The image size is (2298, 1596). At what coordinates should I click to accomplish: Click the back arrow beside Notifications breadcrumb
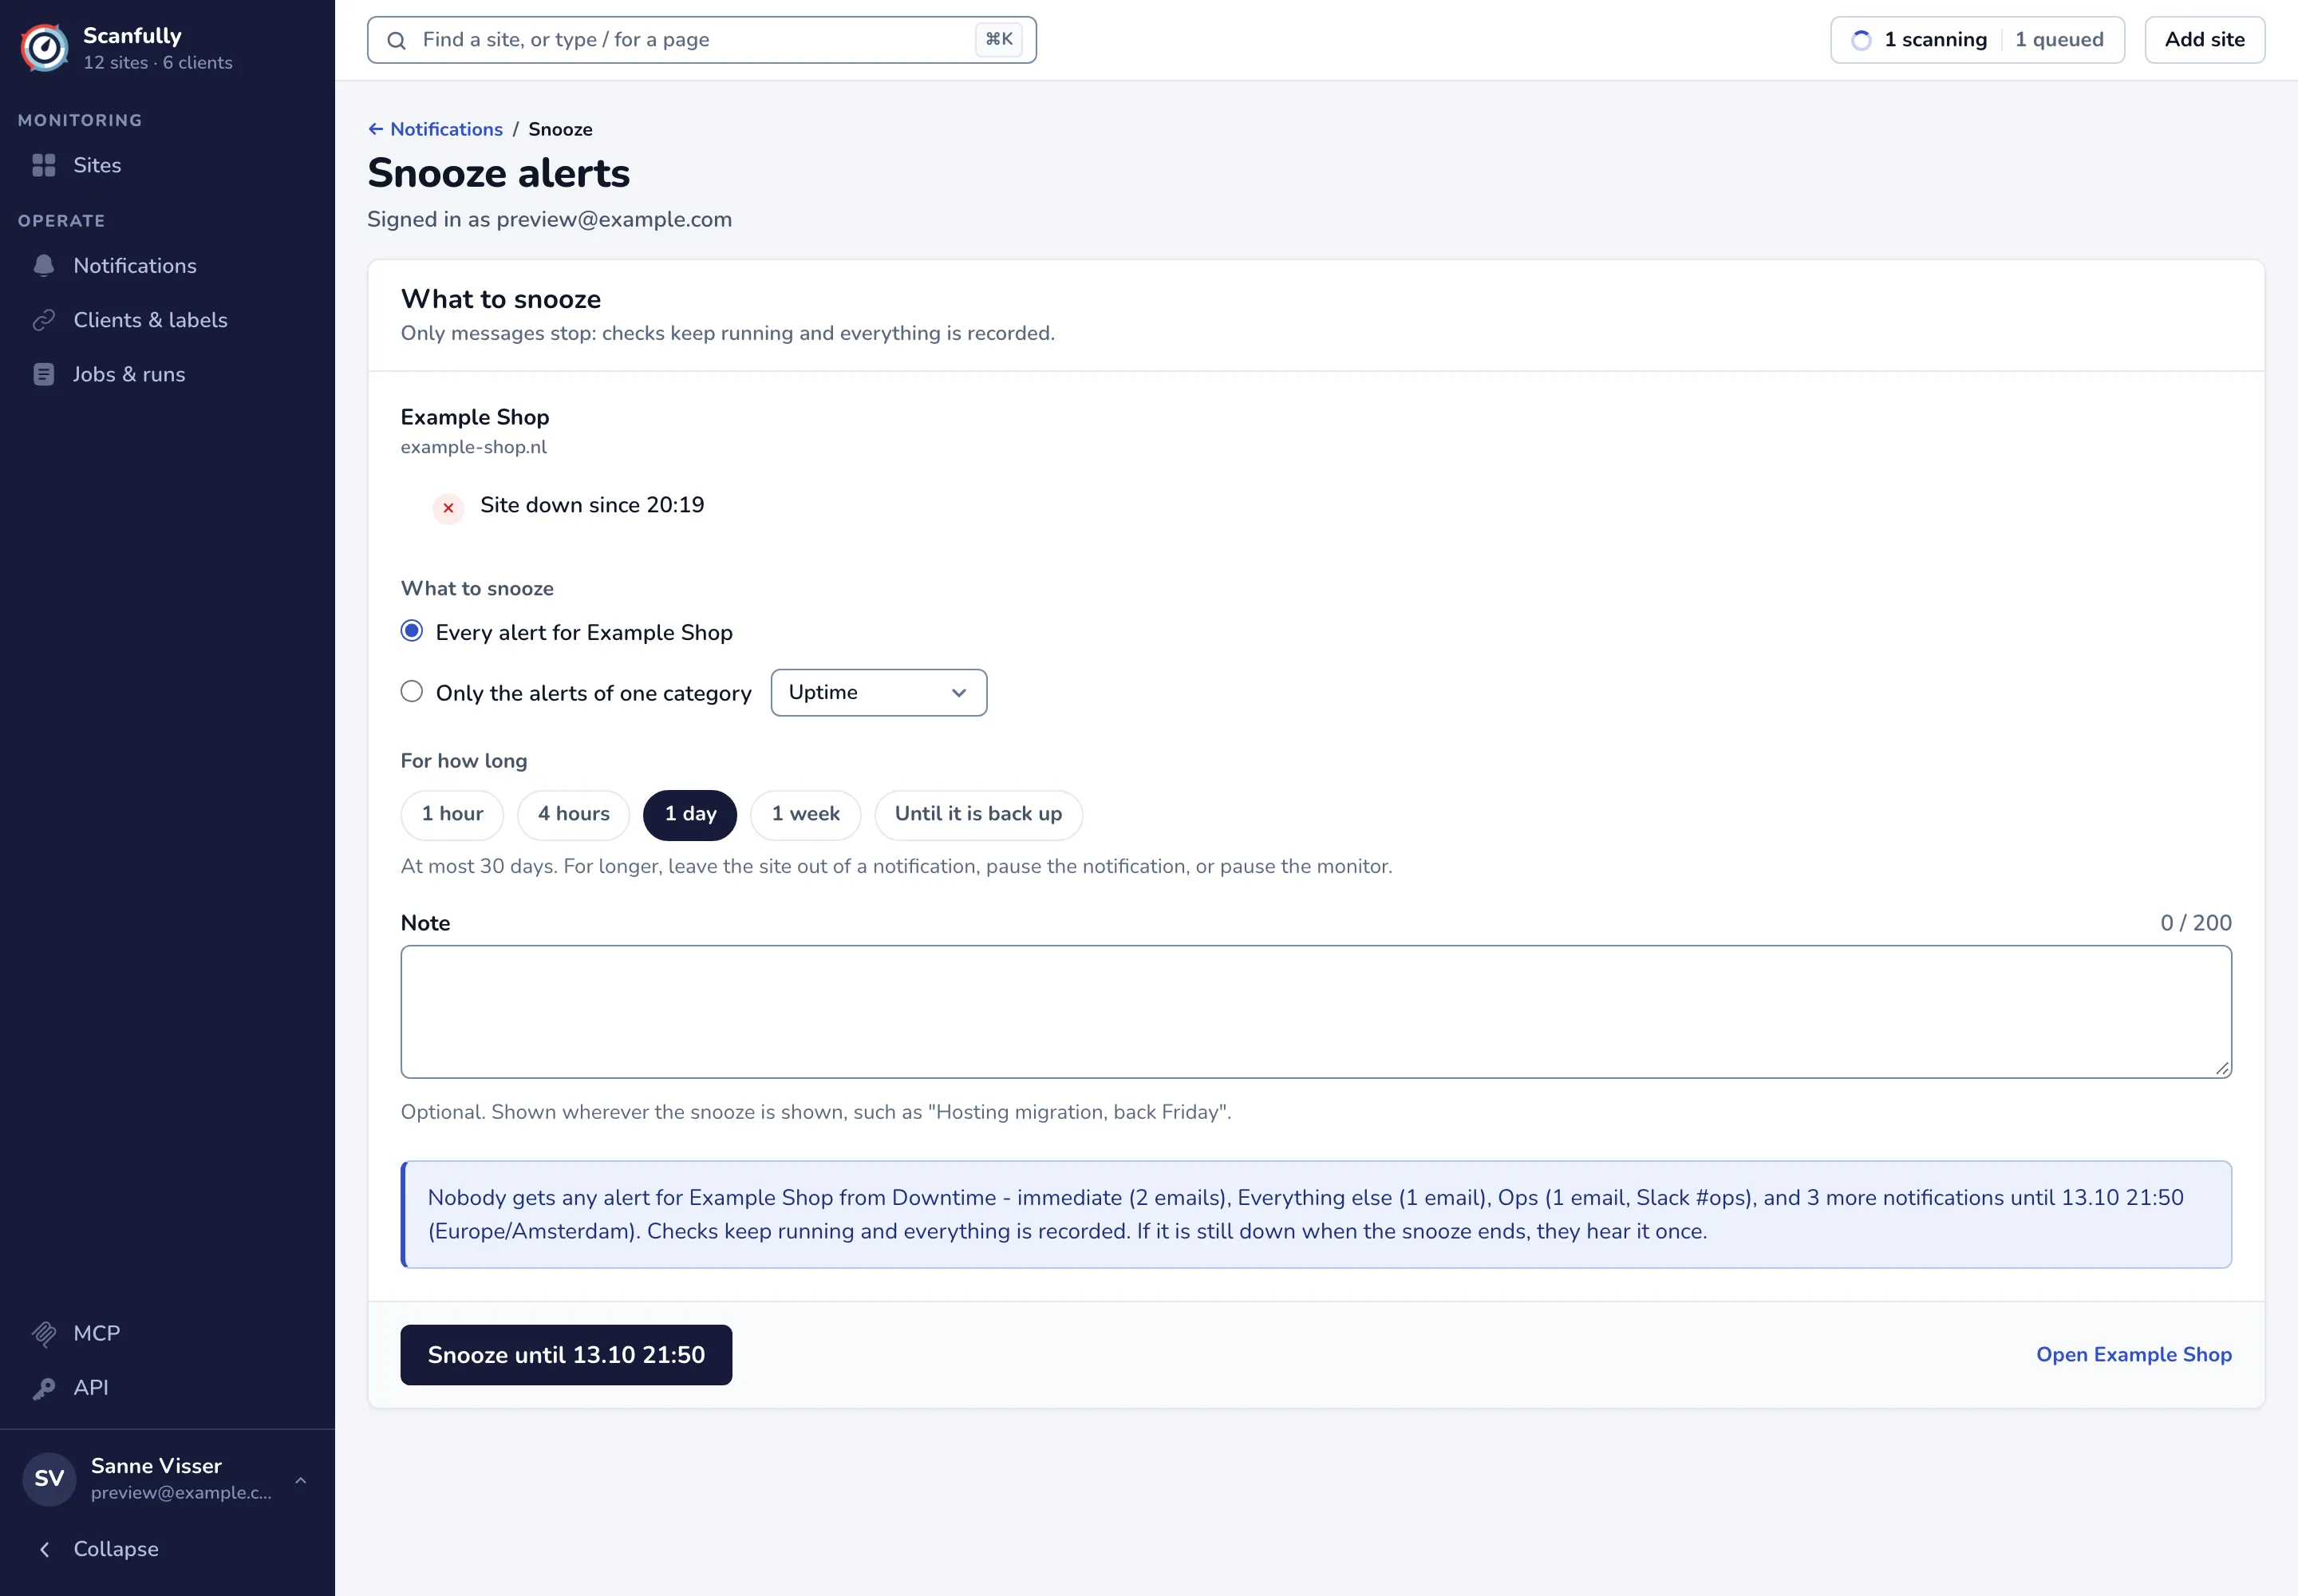tap(376, 129)
